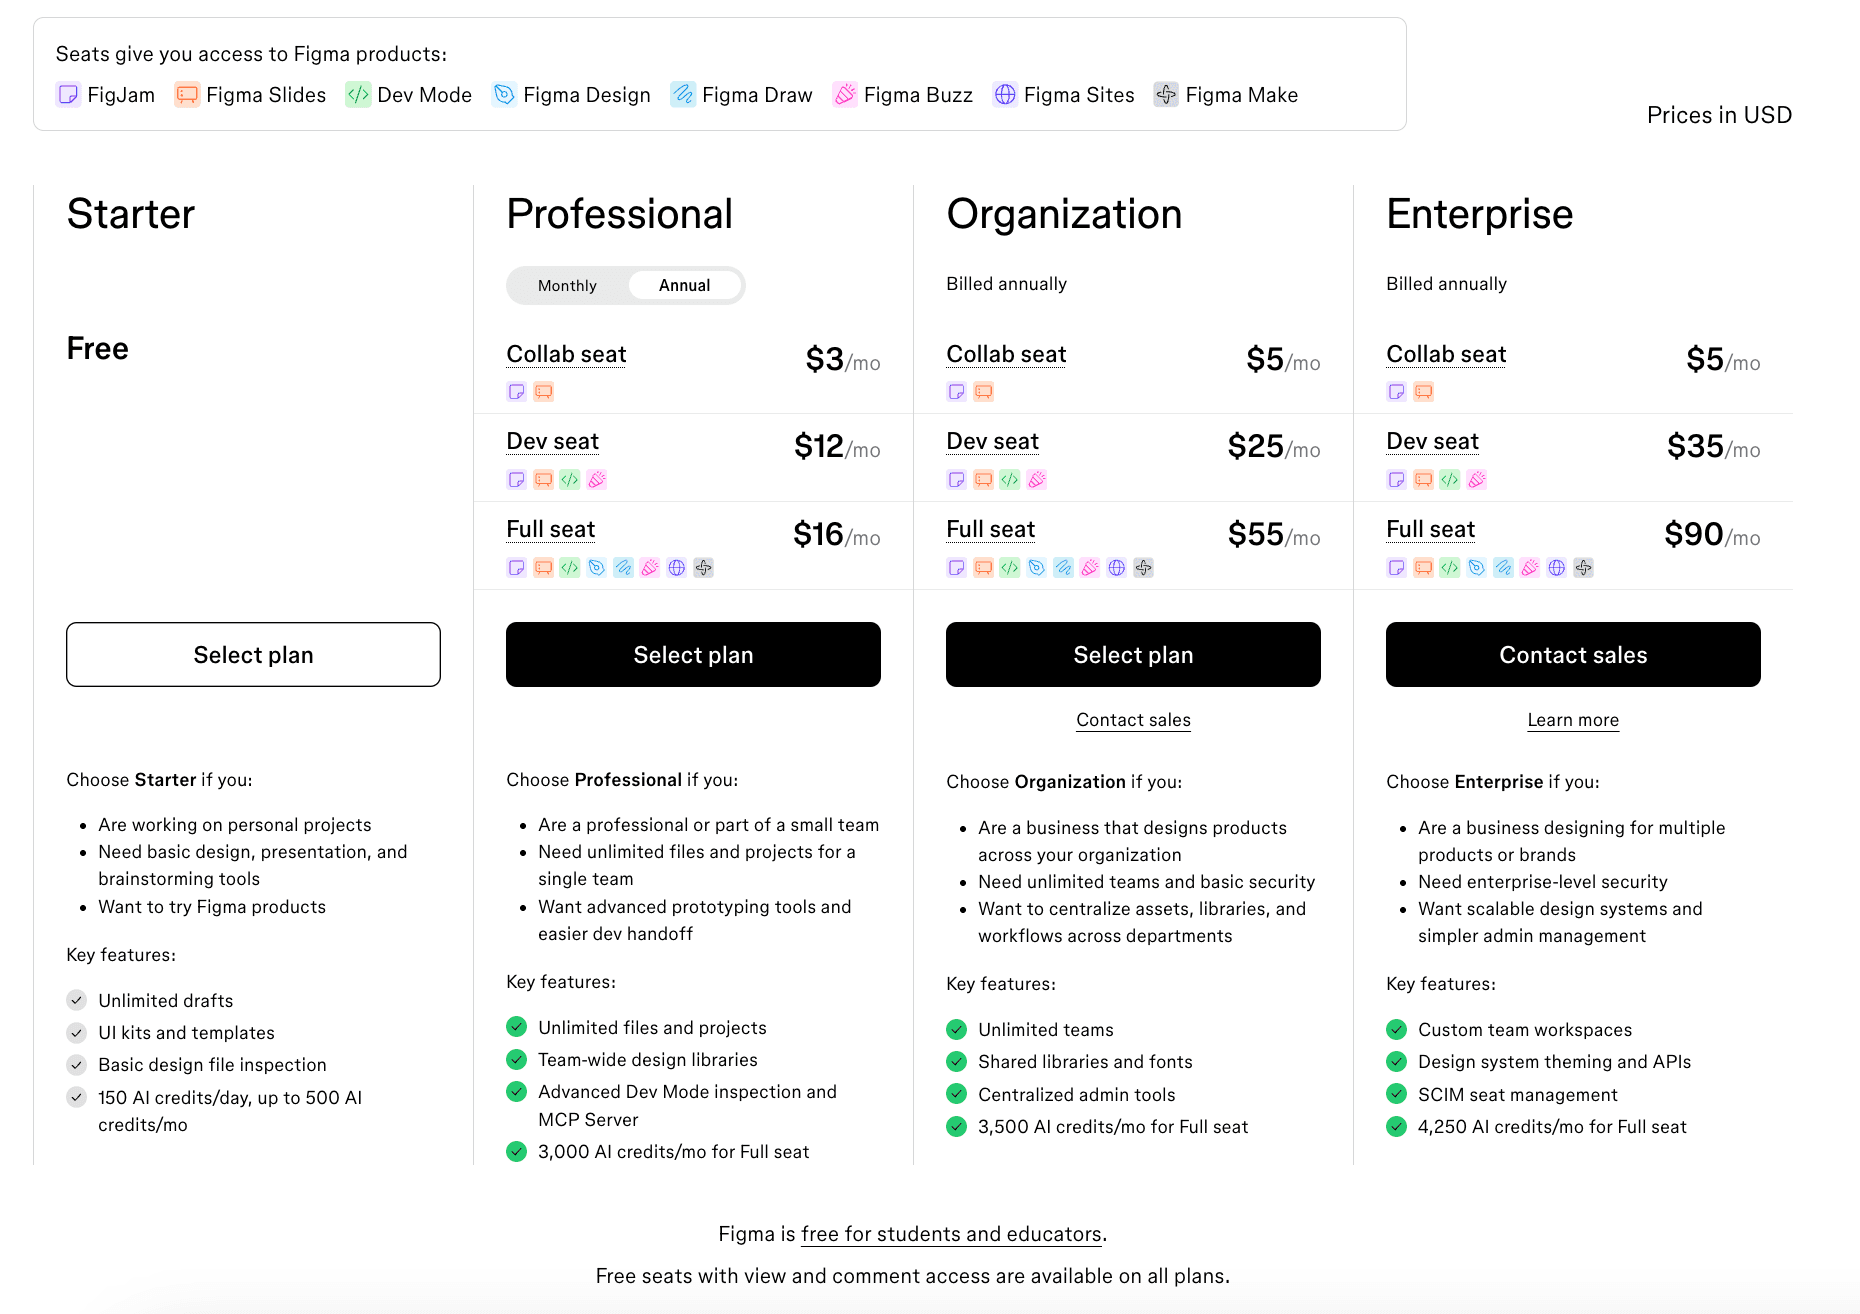The width and height of the screenshot is (1860, 1314).
Task: Click Enterprise Full seat label
Action: pos(1430,530)
